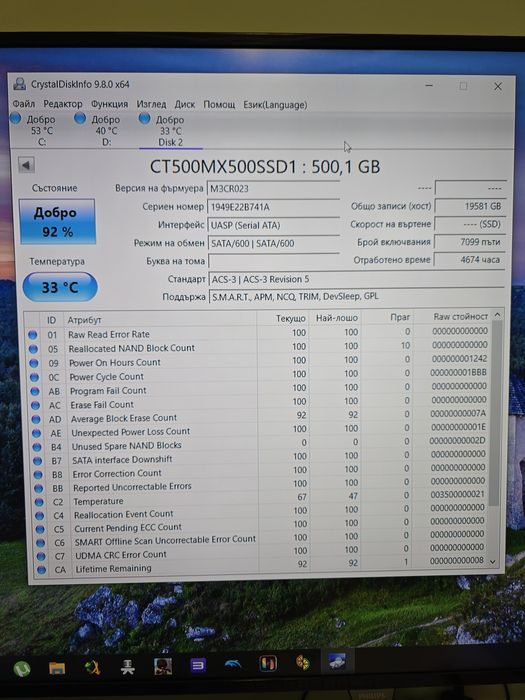Screen dimensions: 525x700
Task: Click status dot for Erase Fail Count
Action: click(36, 405)
